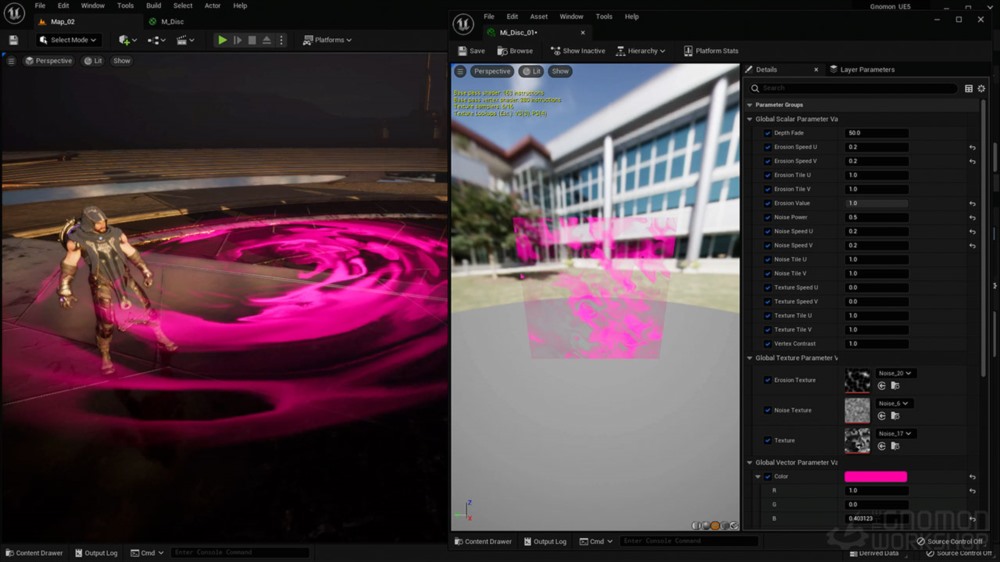
Task: Open the Actor menu in main editor
Action: click(212, 6)
